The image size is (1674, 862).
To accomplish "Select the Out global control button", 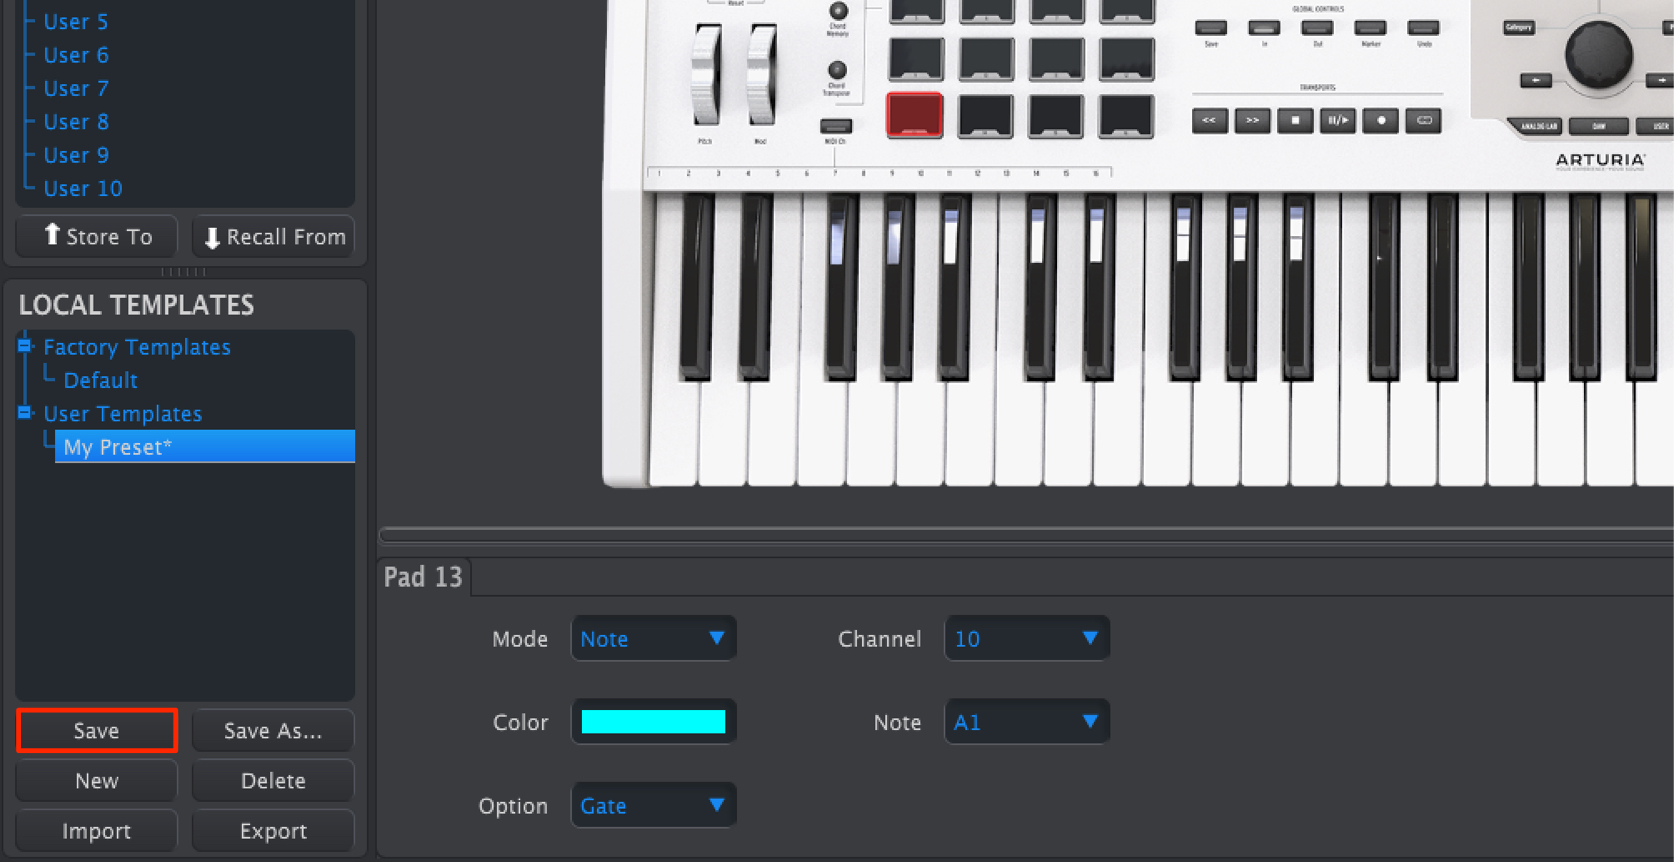I will point(1317,28).
